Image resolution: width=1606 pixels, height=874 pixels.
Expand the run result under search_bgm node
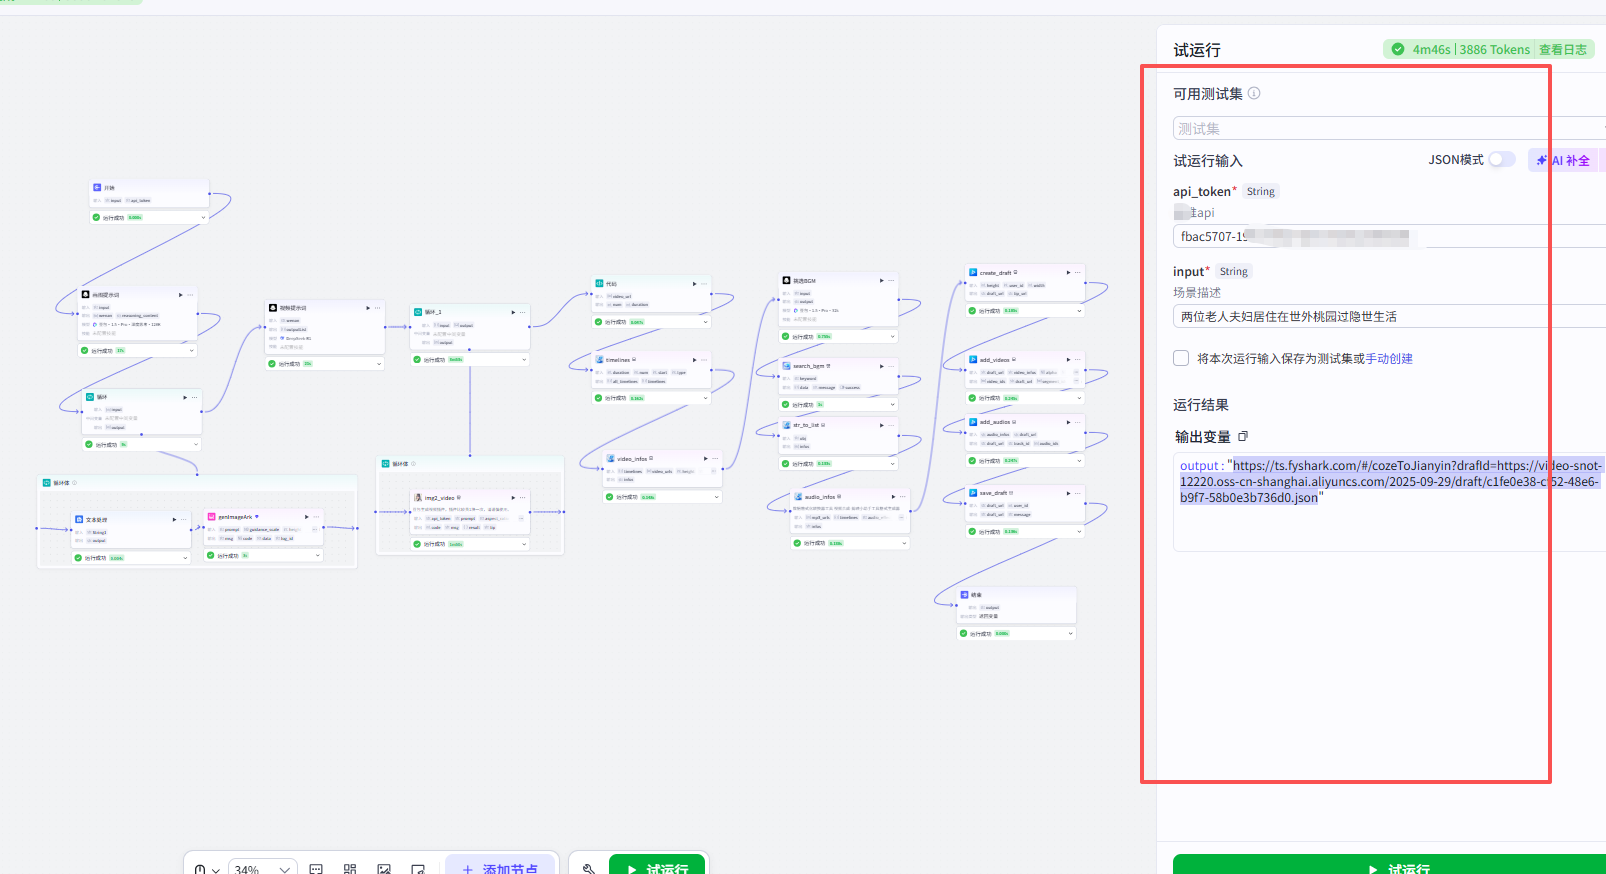point(892,404)
